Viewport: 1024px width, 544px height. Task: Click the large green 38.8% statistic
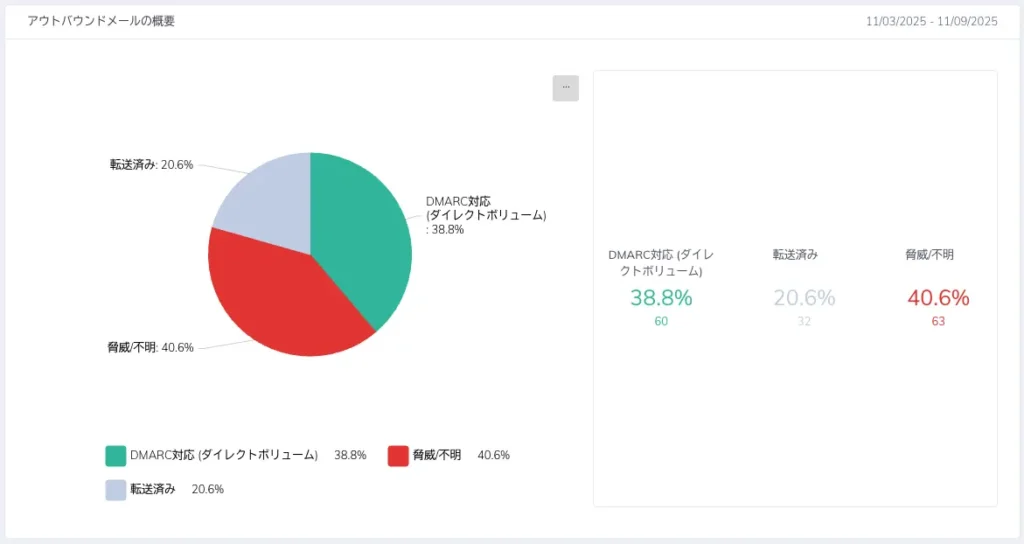660,297
